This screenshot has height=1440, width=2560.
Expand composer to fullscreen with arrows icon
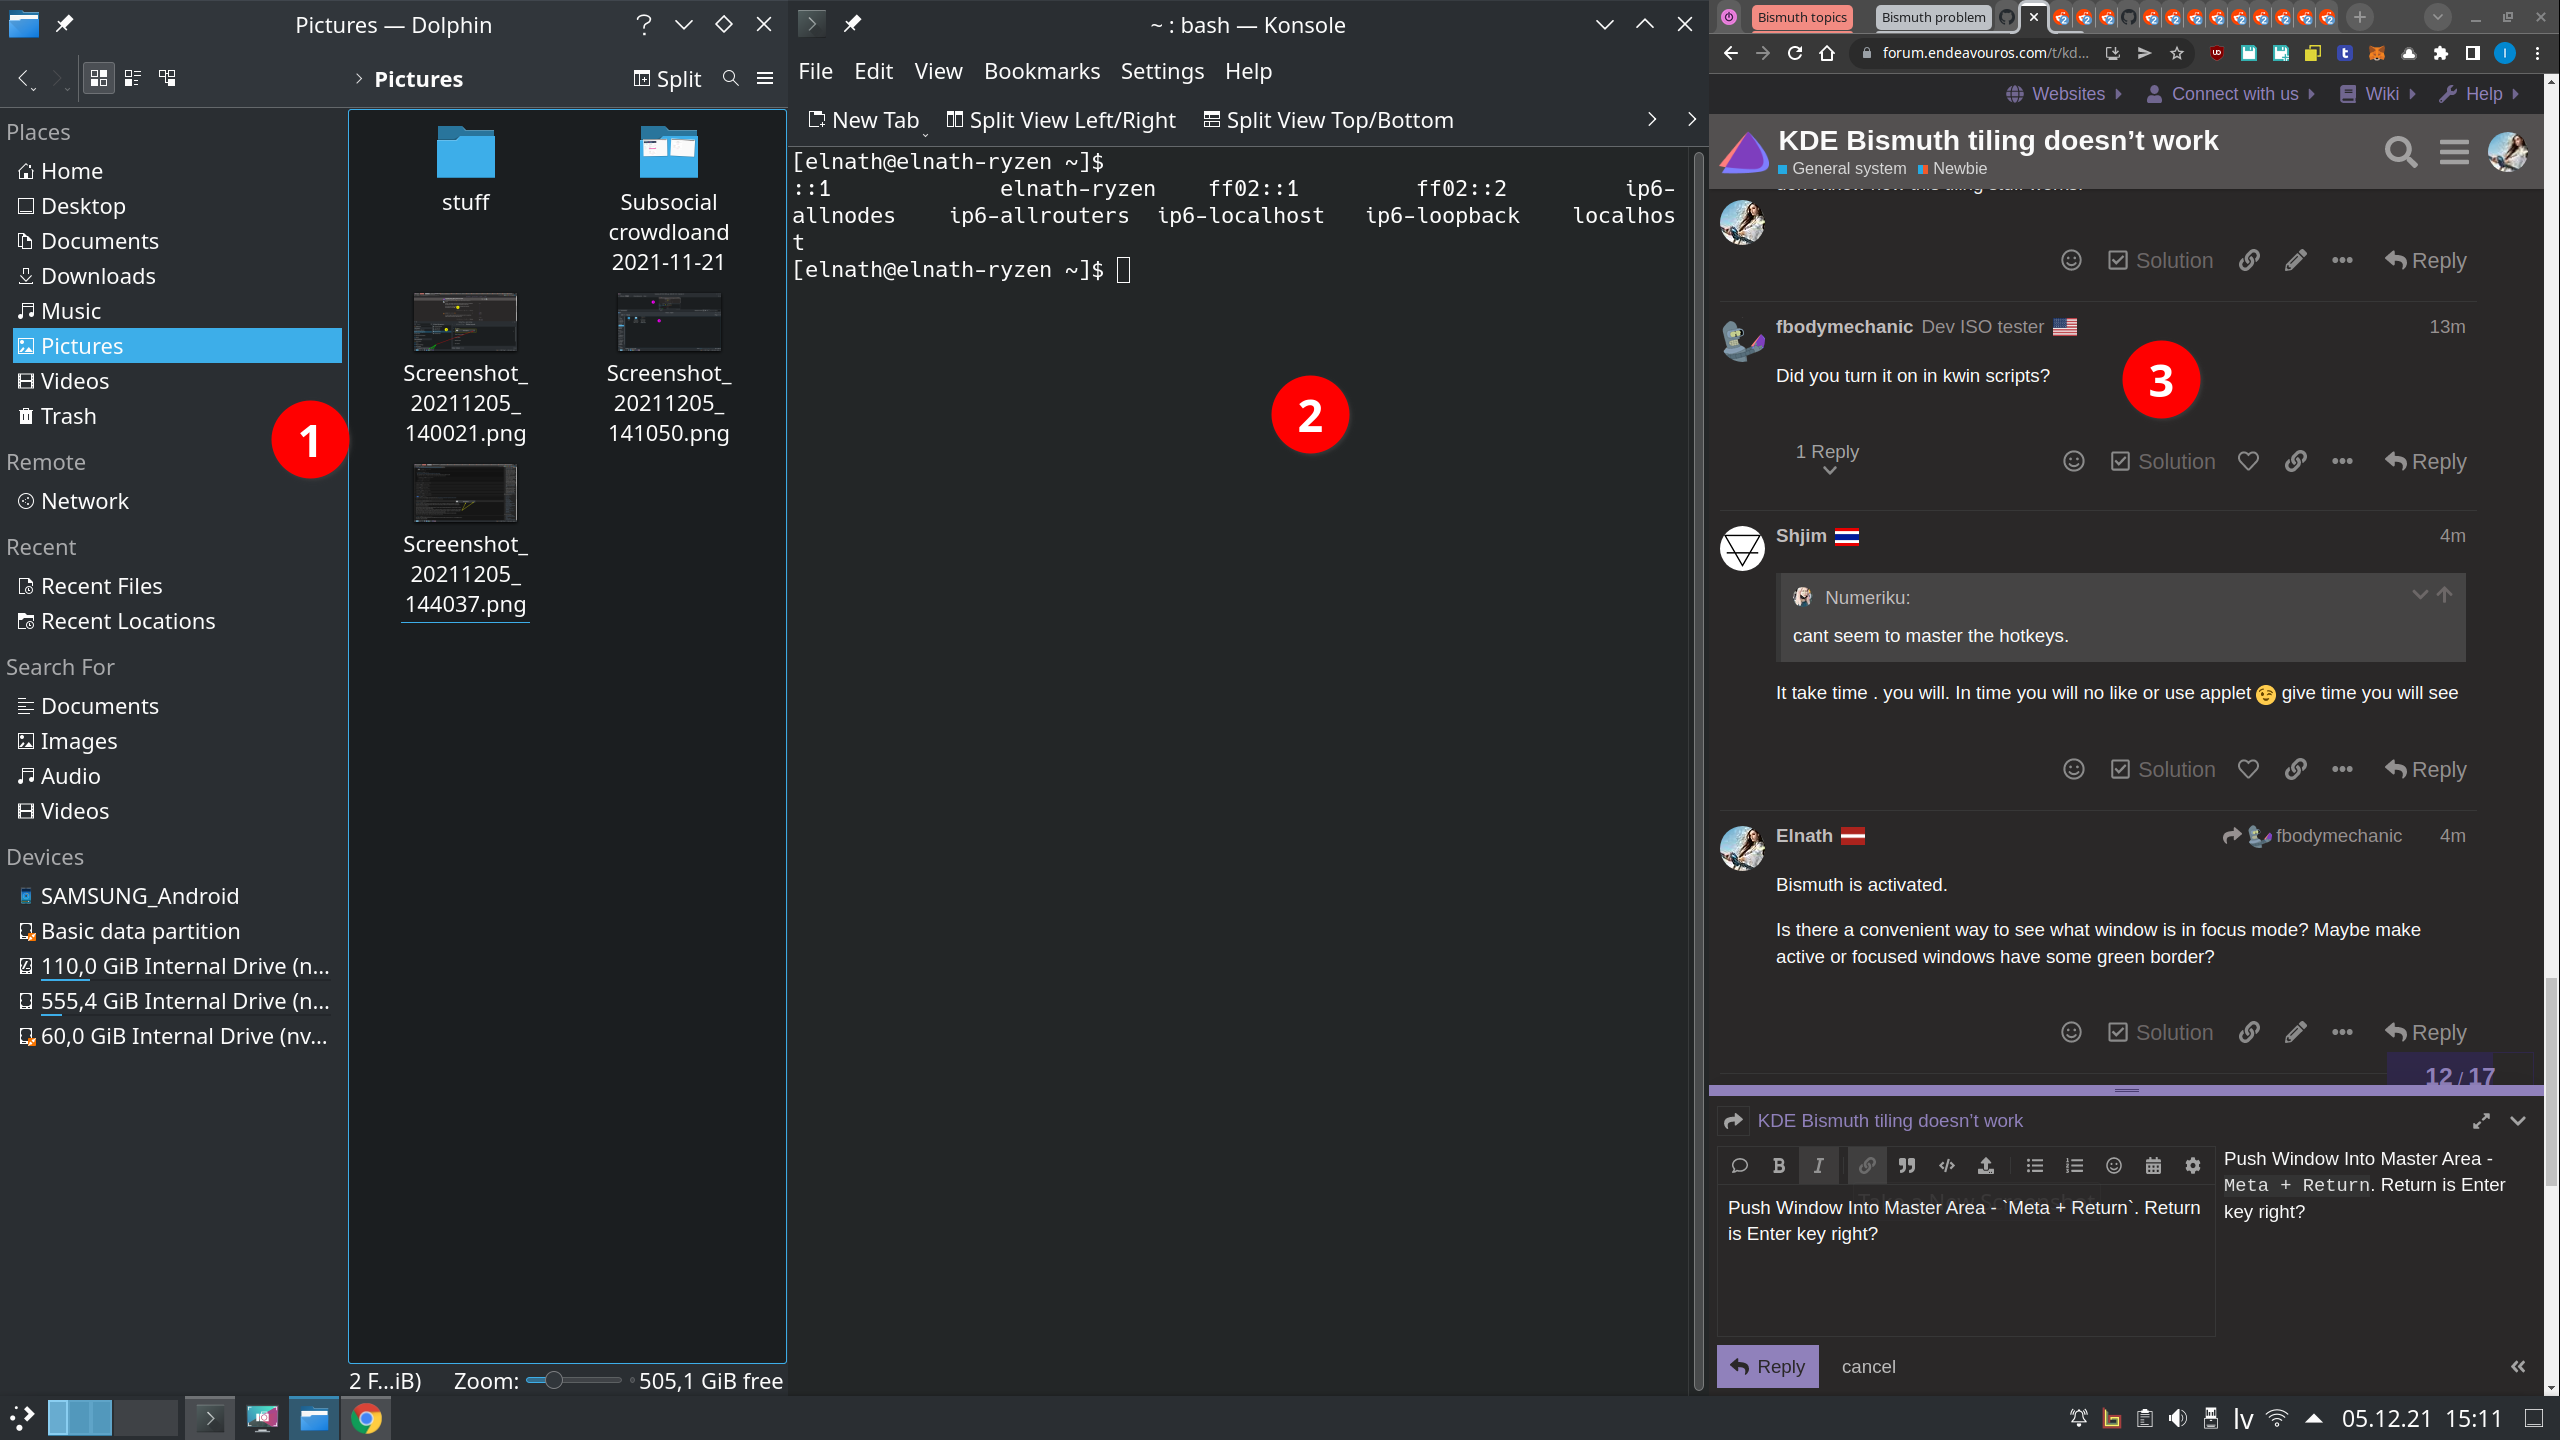[2481, 1121]
